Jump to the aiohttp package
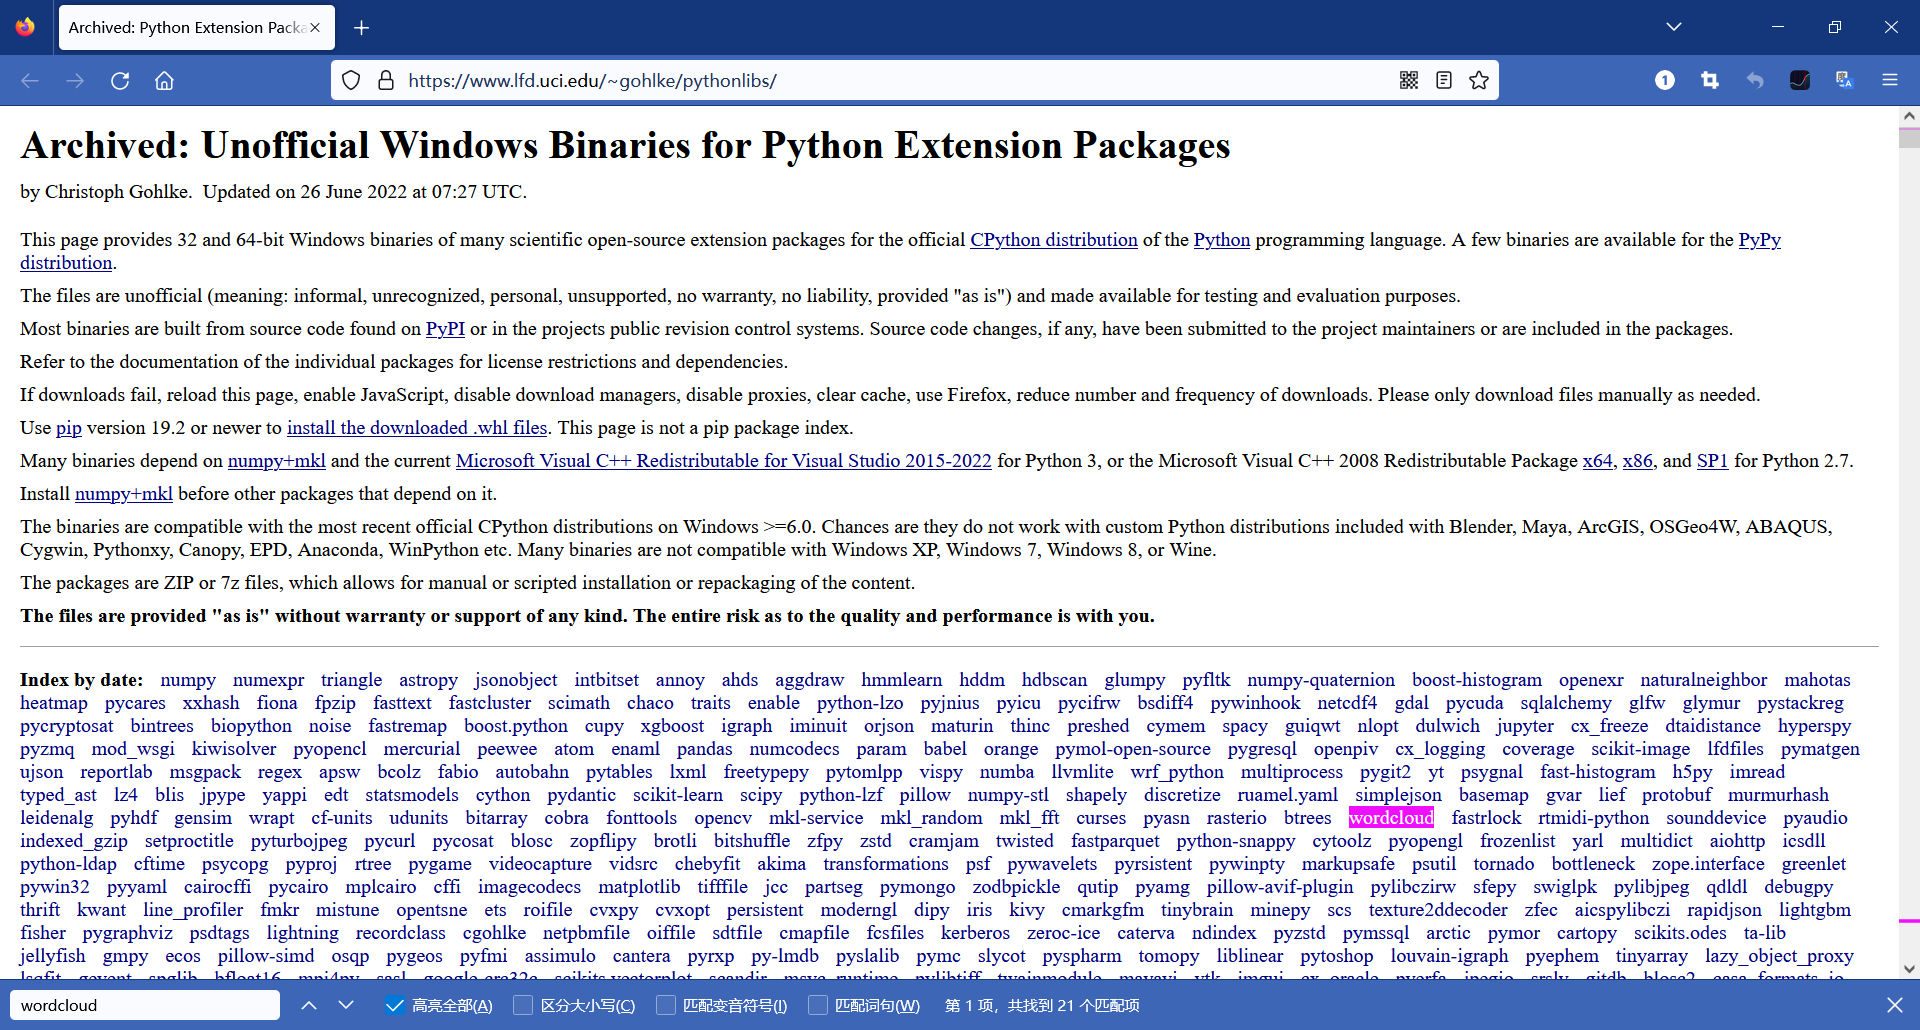The image size is (1920, 1030). [1737, 841]
